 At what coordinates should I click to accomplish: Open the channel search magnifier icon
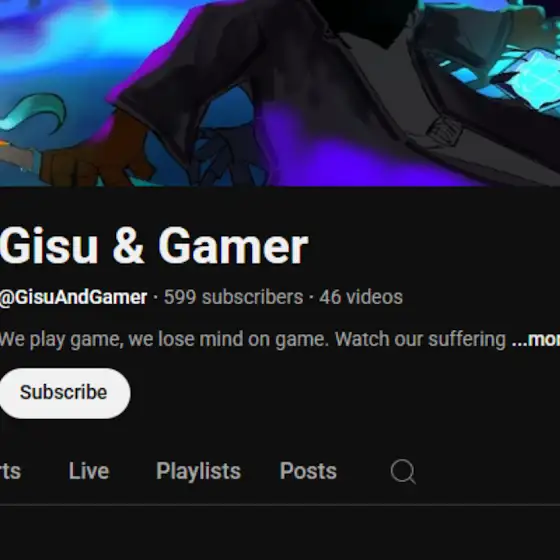point(403,471)
